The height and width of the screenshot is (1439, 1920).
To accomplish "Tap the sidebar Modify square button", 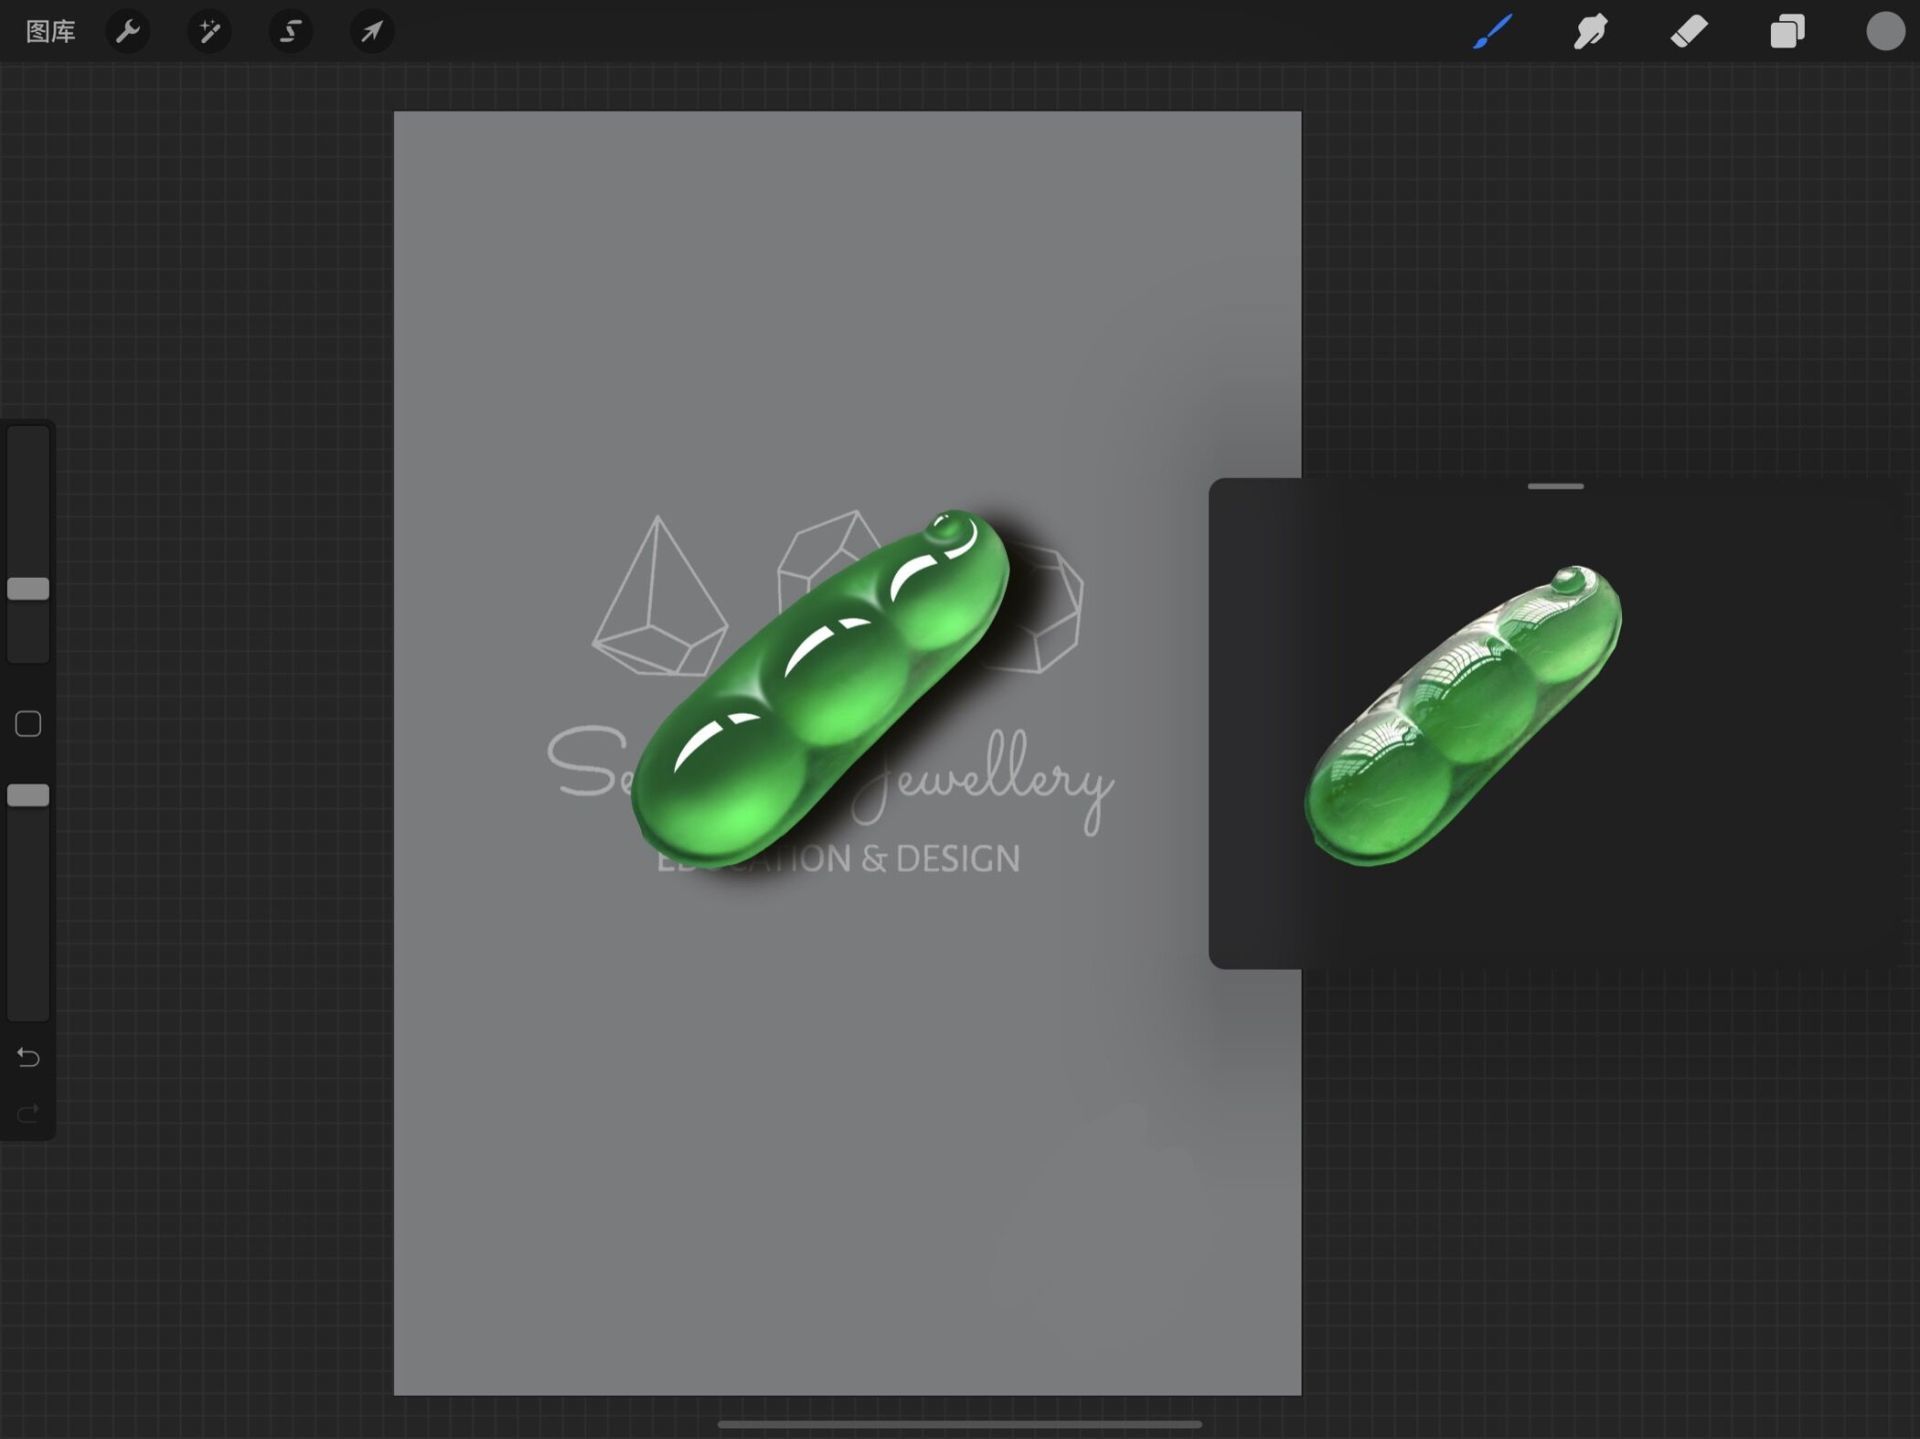I will (x=28, y=724).
